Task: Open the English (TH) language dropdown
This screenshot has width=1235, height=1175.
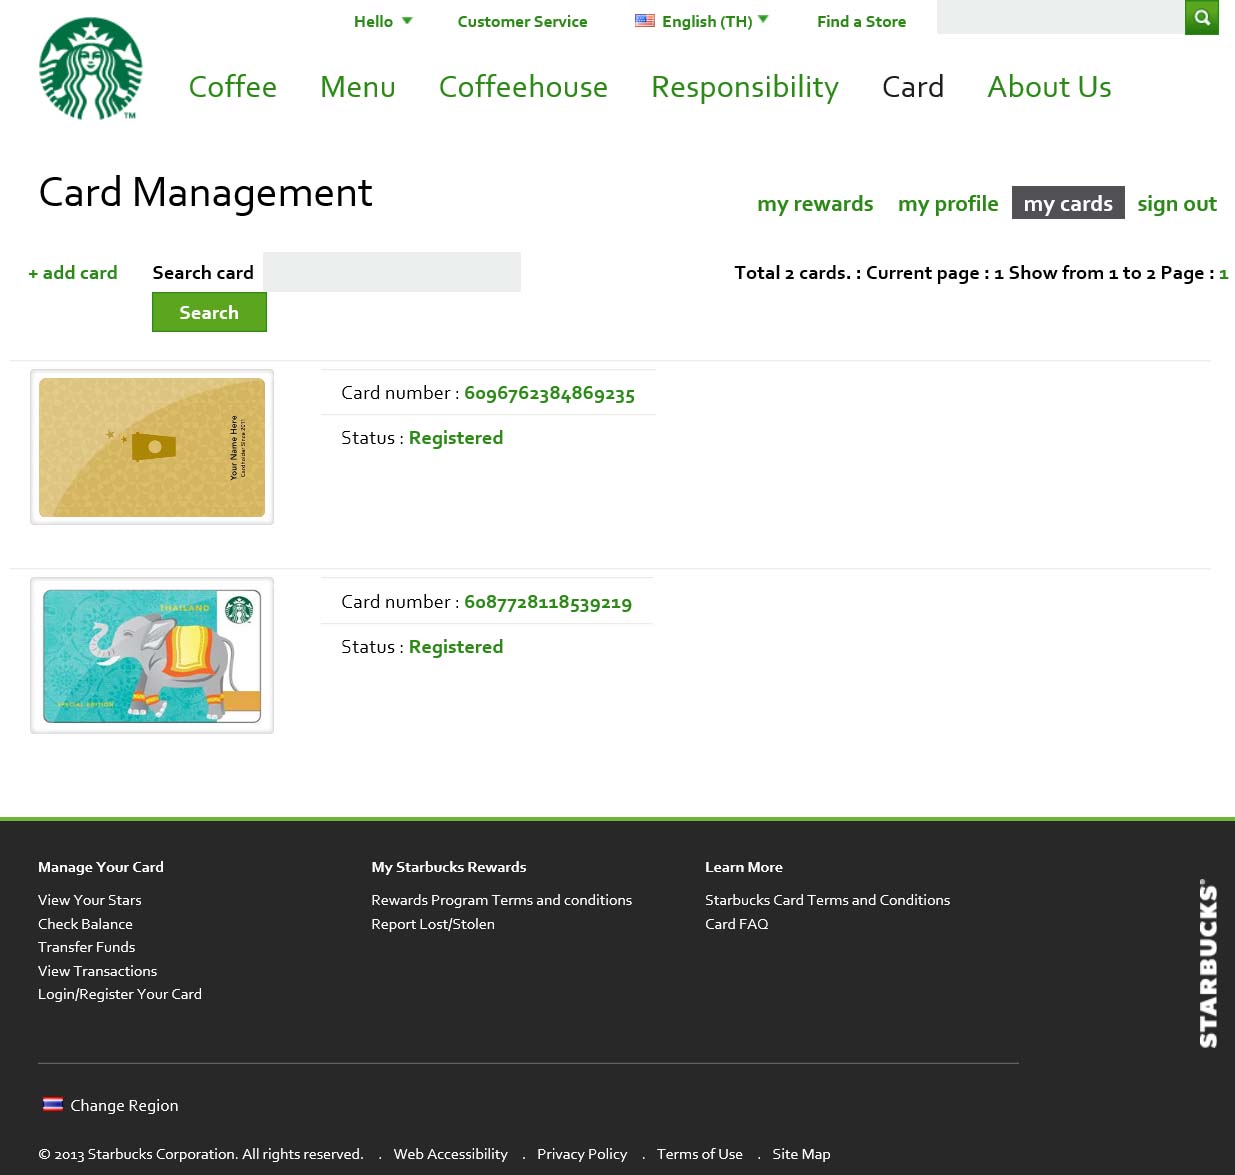Action: pyautogui.click(x=715, y=21)
